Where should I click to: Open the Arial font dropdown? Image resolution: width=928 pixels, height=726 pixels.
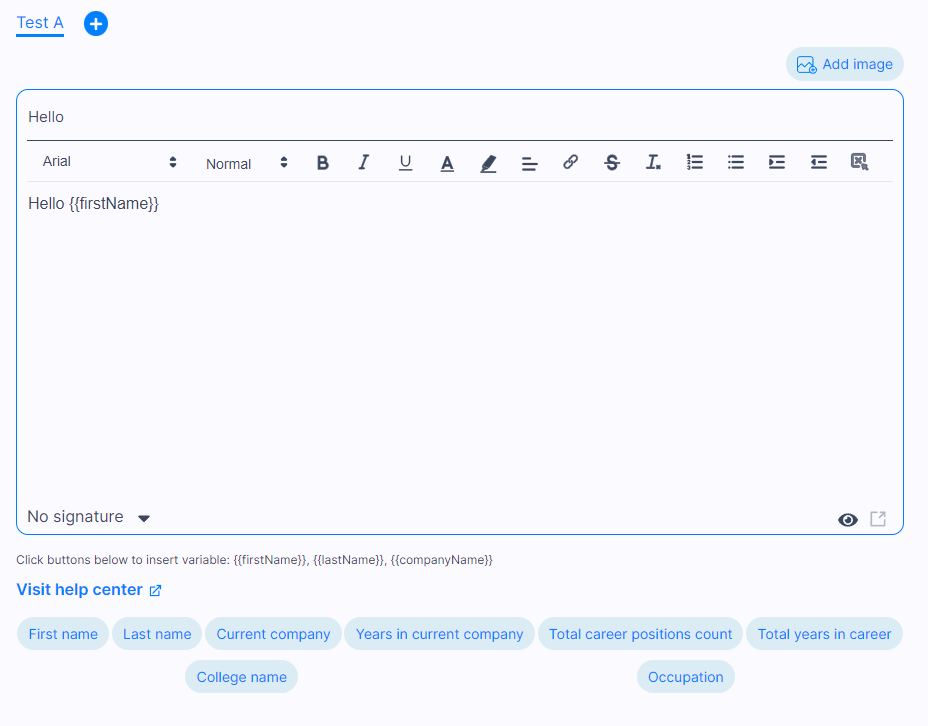click(109, 162)
